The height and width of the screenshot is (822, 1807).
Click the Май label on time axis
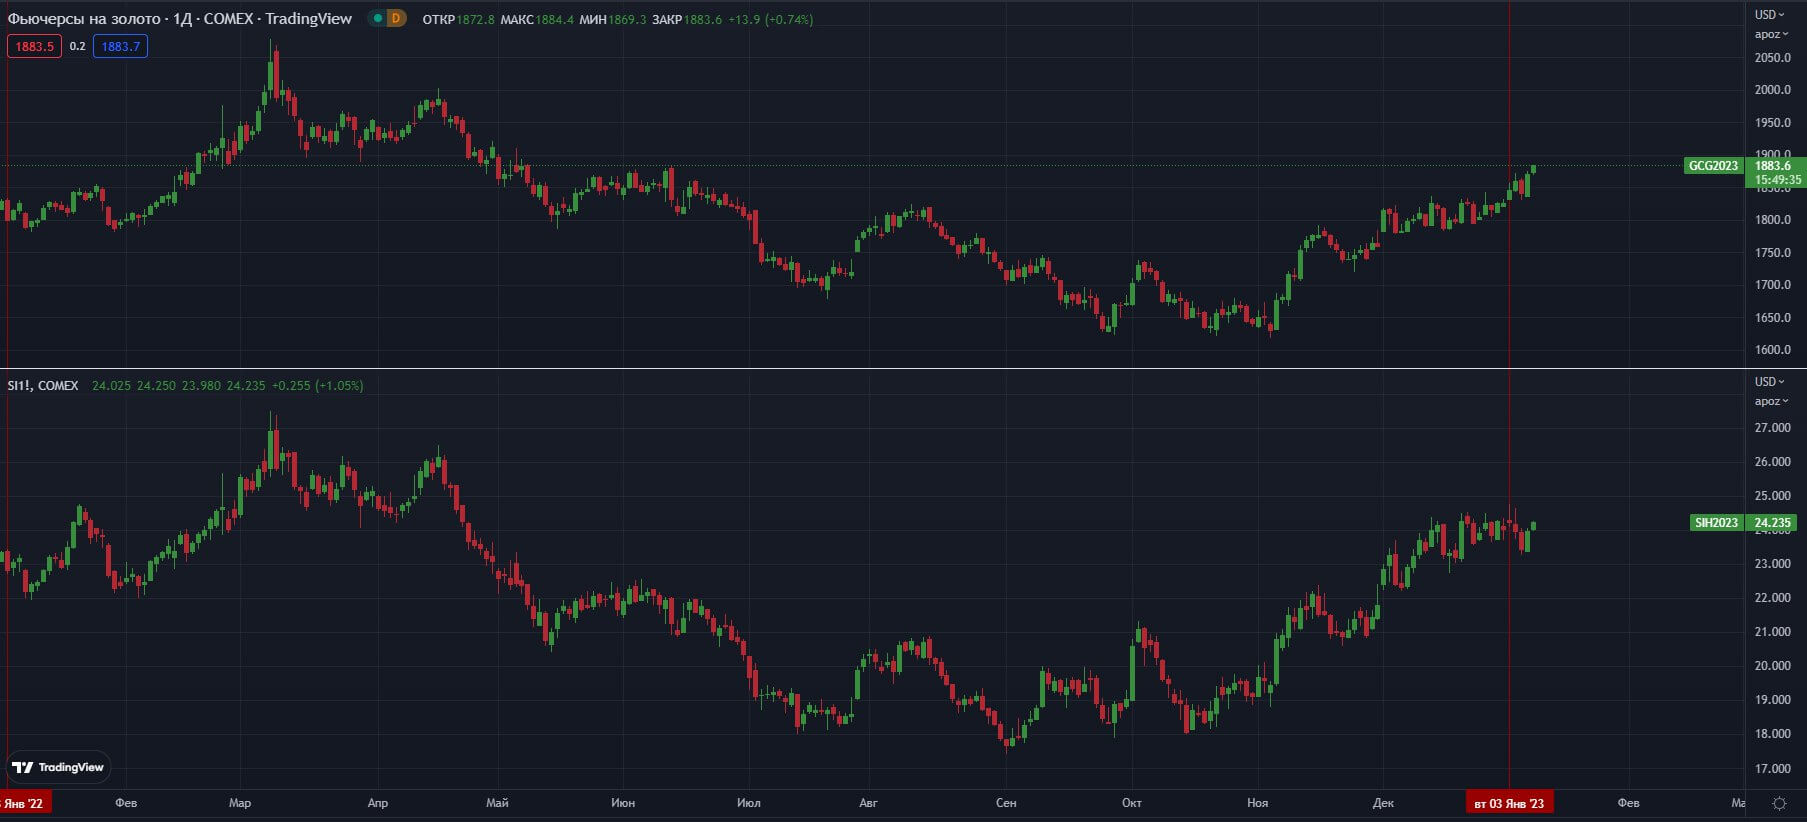click(497, 803)
